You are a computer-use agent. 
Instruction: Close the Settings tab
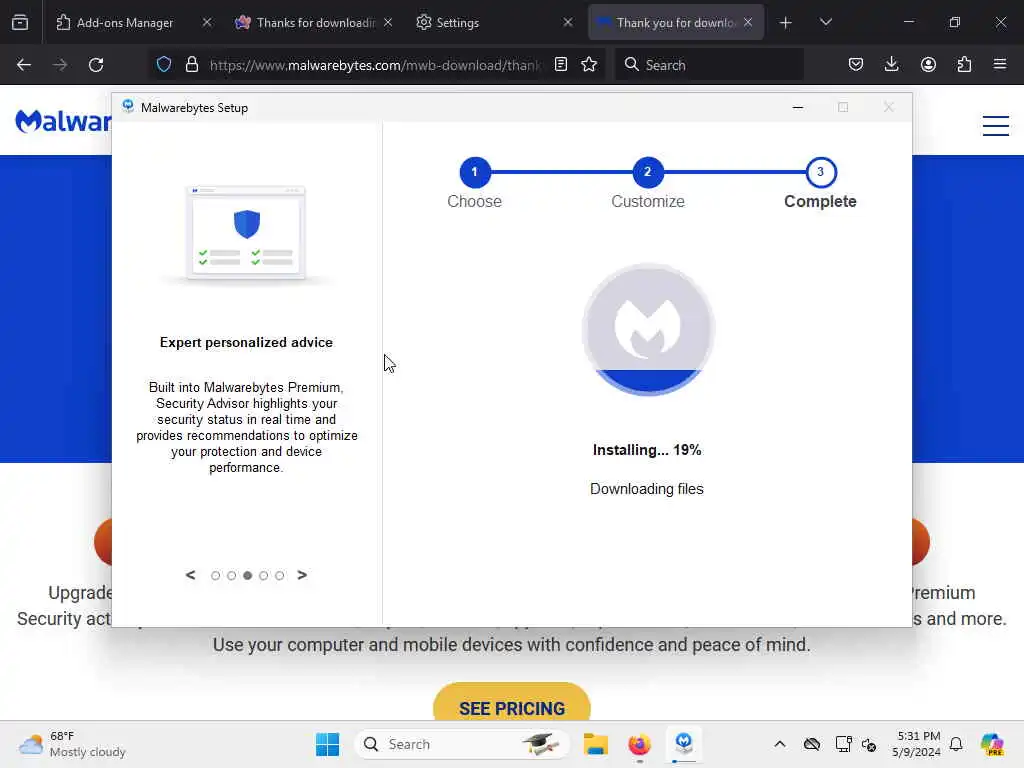click(568, 23)
